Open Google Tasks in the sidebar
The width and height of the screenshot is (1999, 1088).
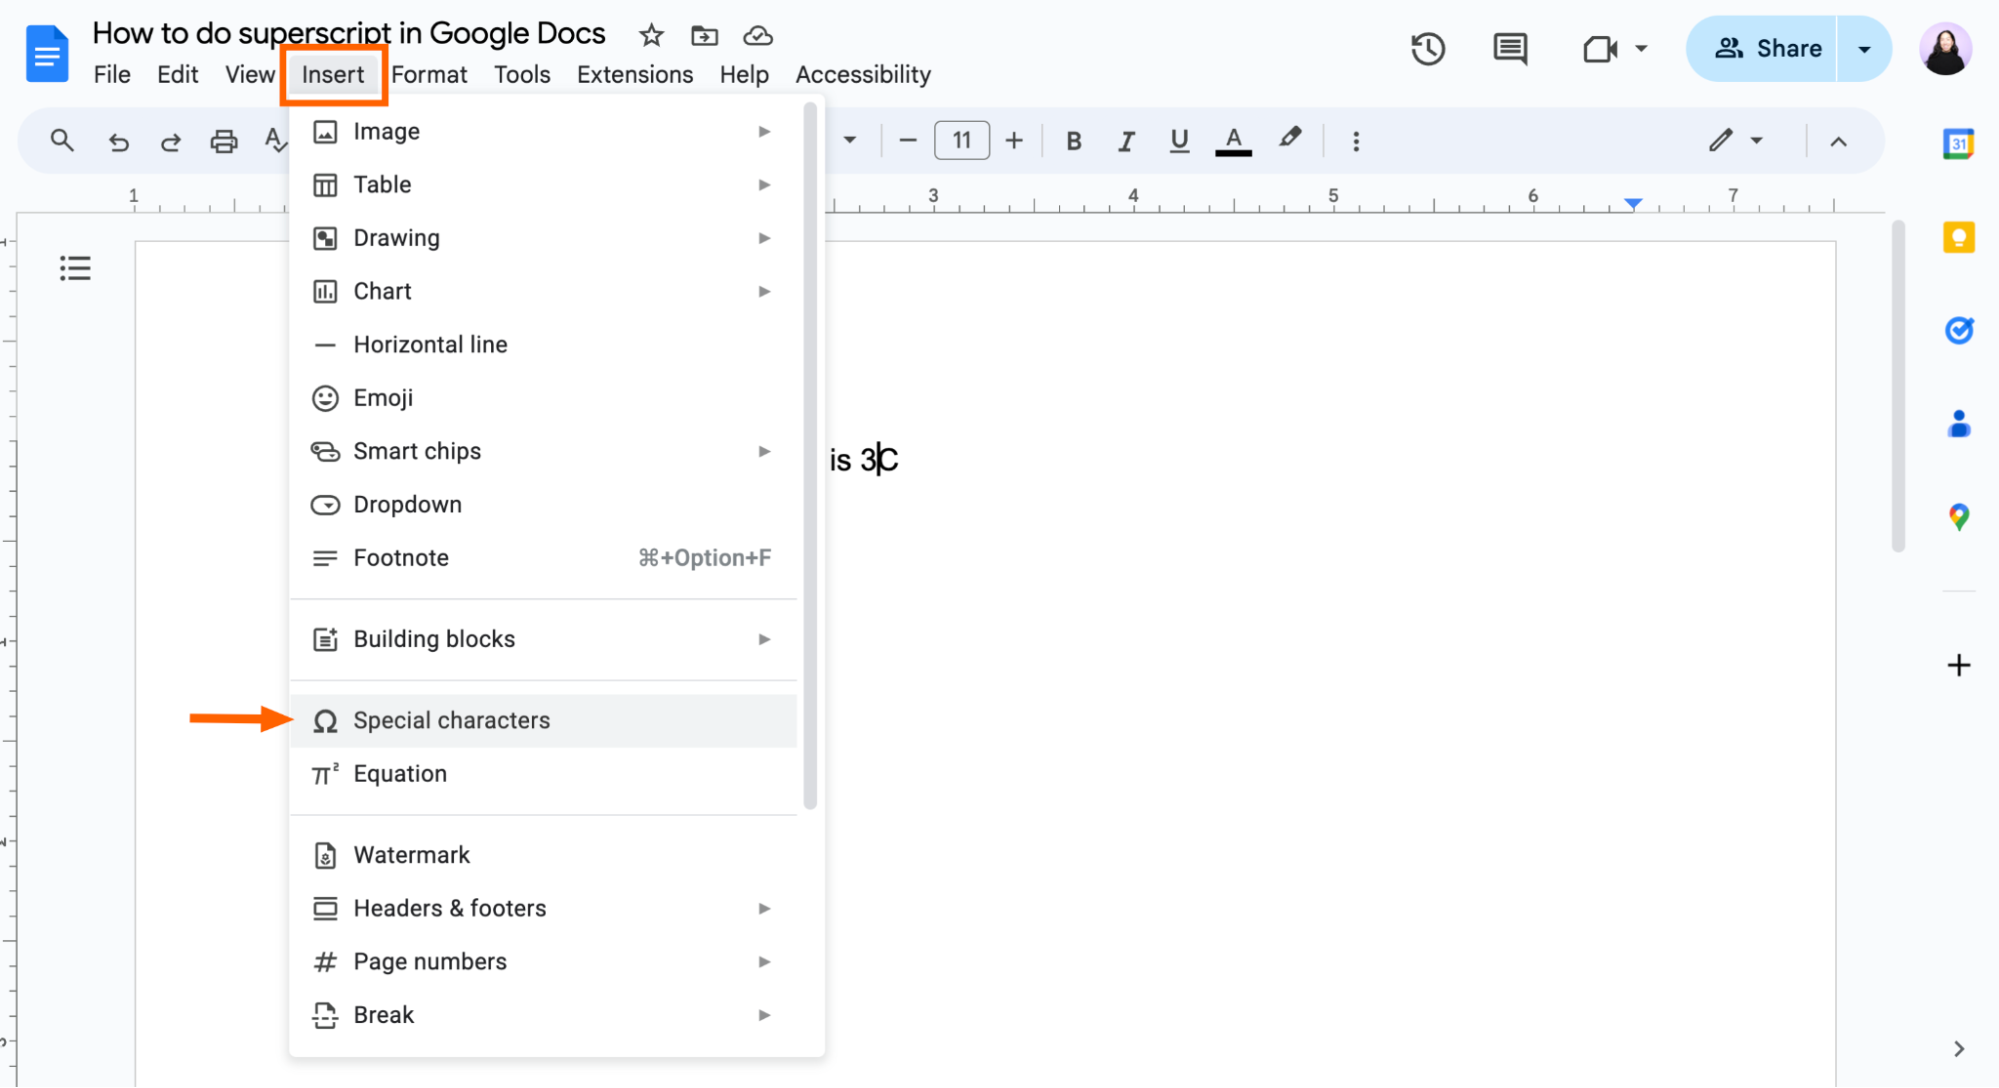1959,330
